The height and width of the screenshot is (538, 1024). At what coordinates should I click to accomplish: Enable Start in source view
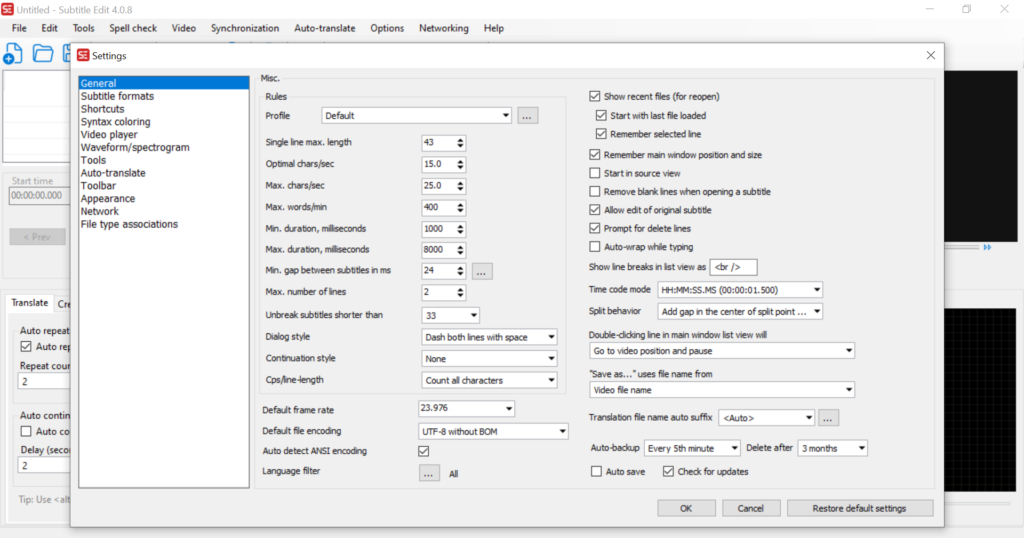[x=595, y=173]
